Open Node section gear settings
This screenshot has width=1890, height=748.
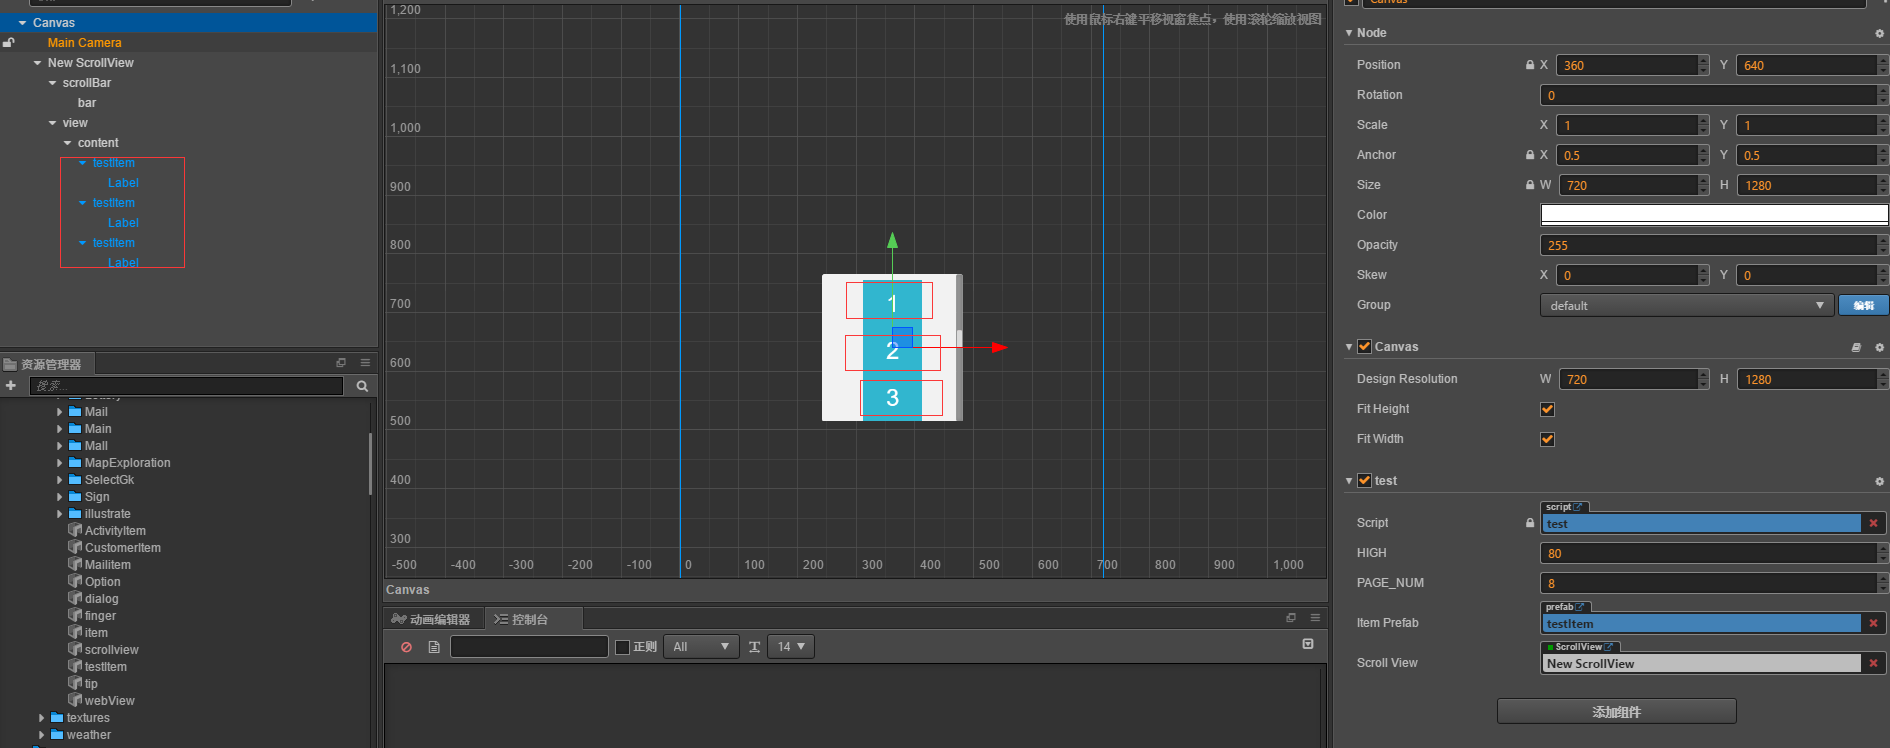(1879, 33)
